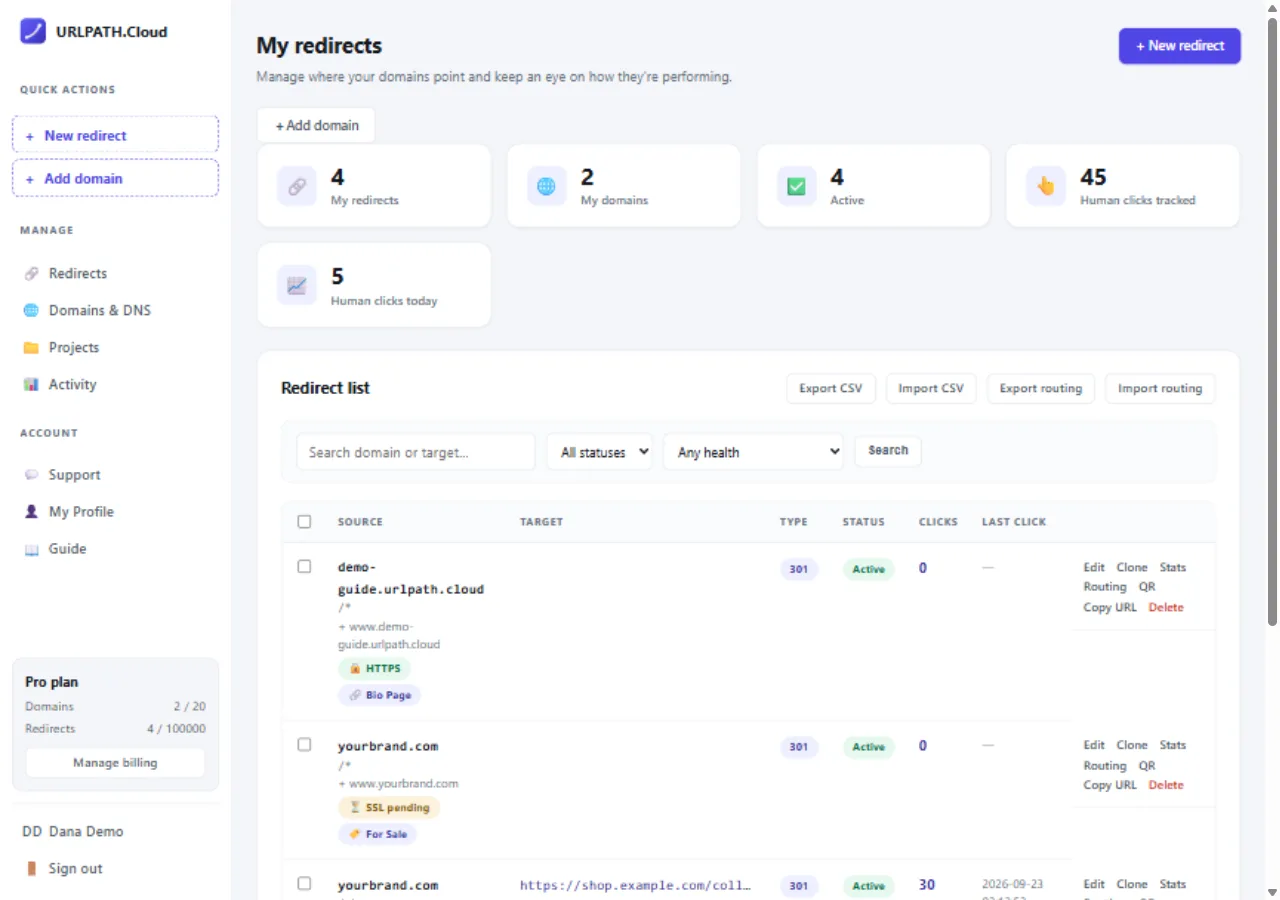Open Activity in the sidebar
This screenshot has width=1280, height=900.
pyautogui.click(x=115, y=384)
